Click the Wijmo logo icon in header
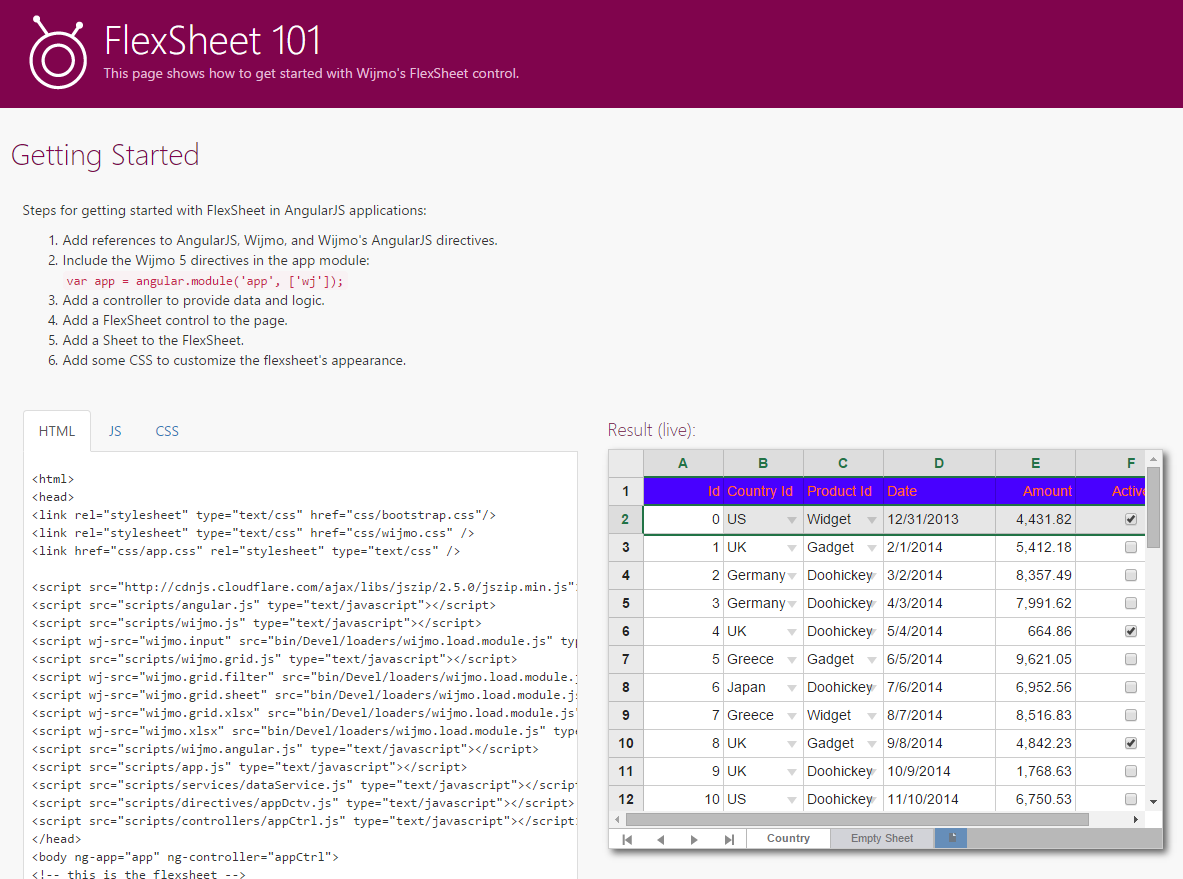1183x879 pixels. click(x=58, y=53)
